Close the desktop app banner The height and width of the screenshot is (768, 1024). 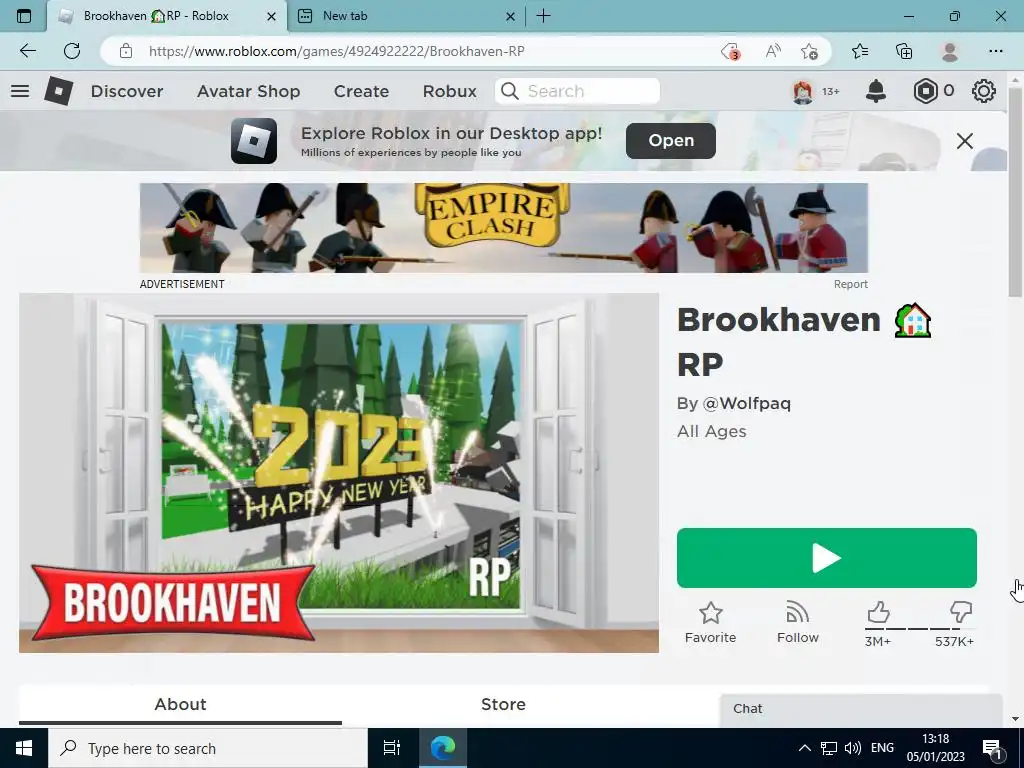pos(965,140)
